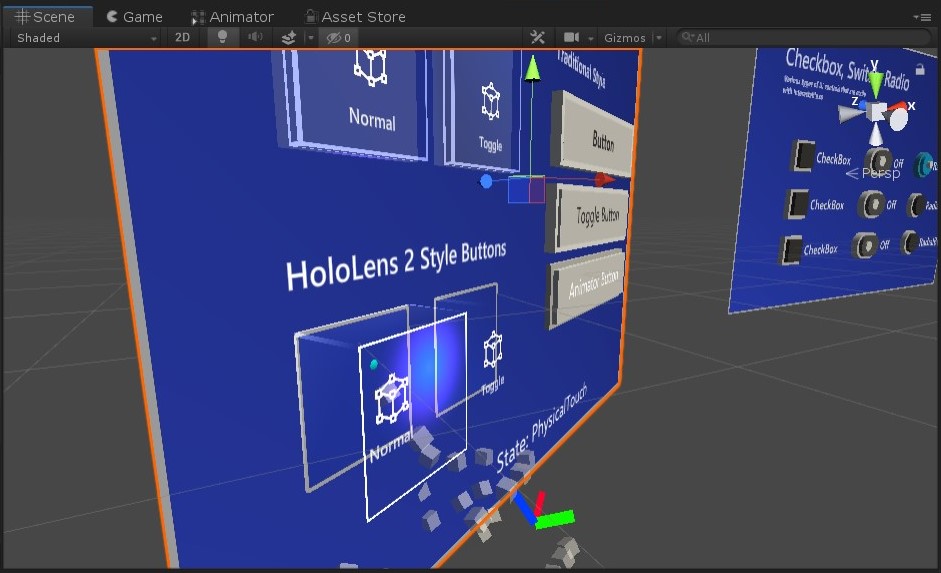
Task: Open the Shaded draw mode dropdown
Action: (86, 38)
